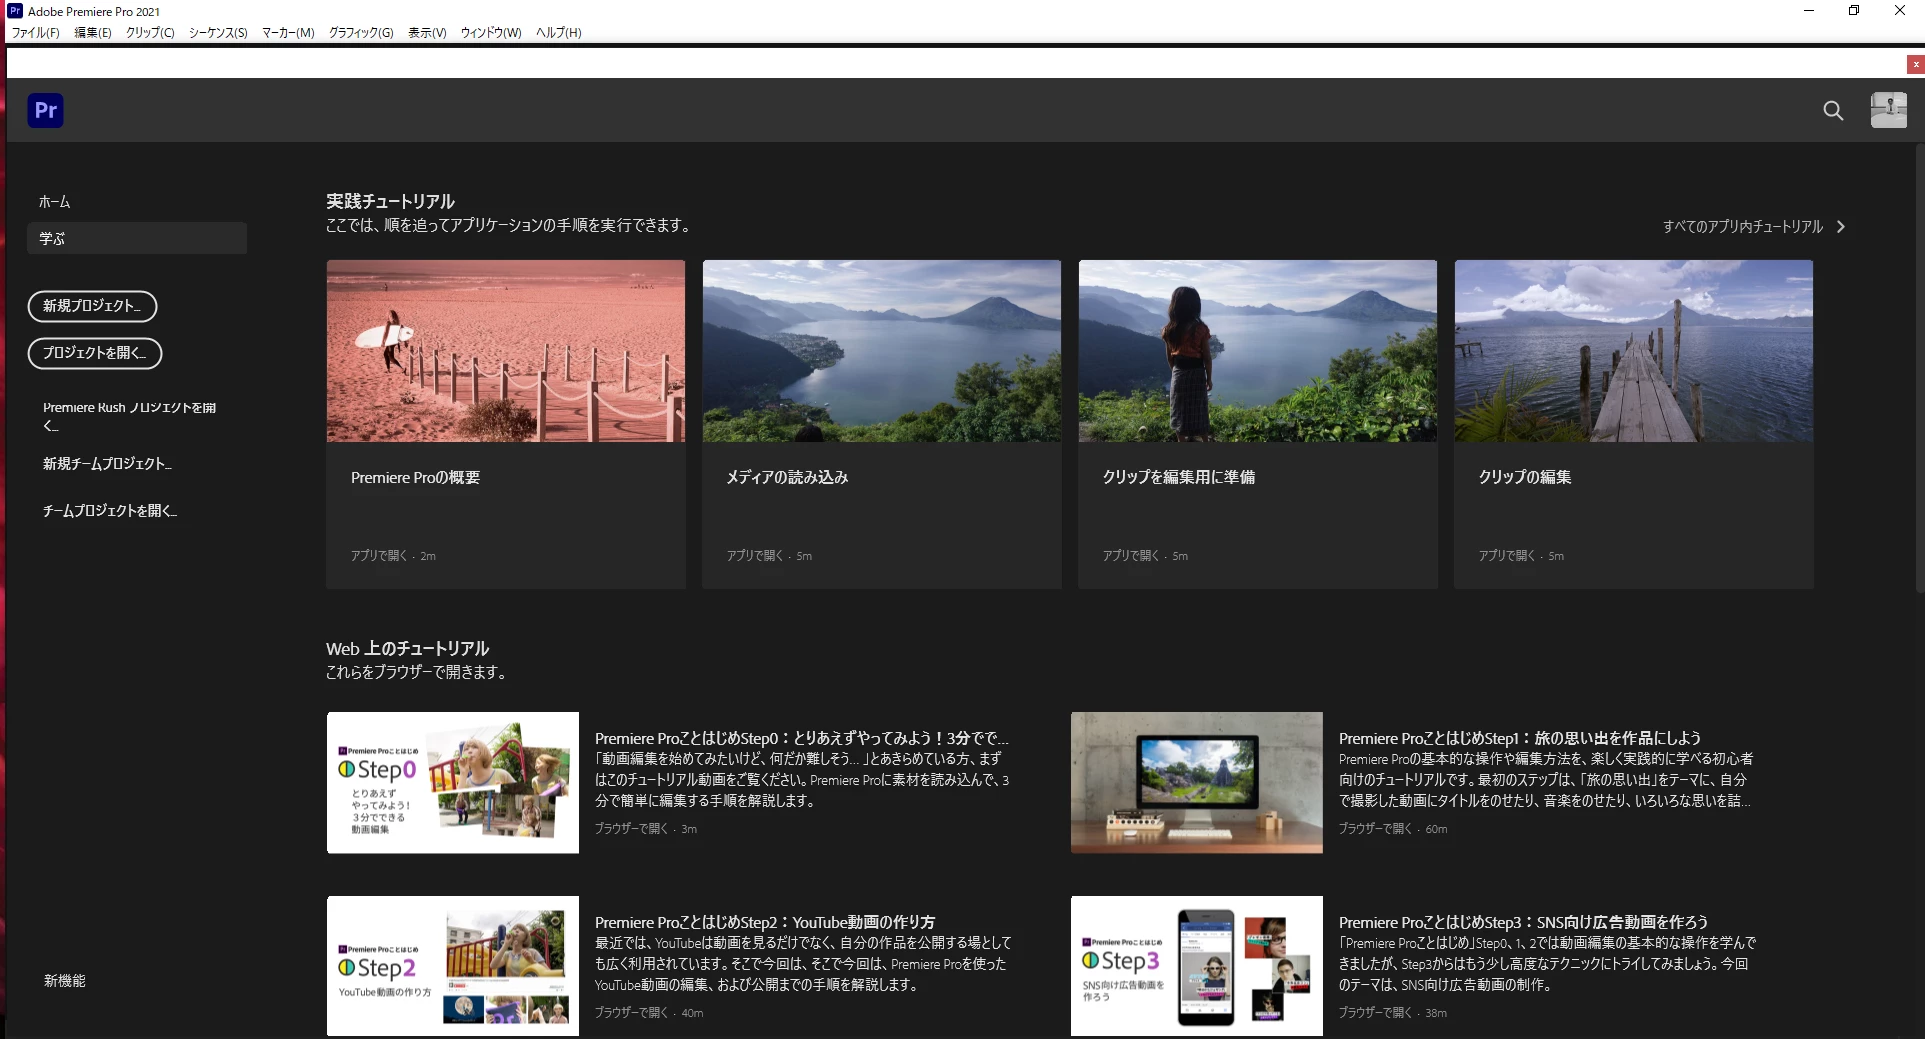This screenshot has height=1039, width=1925.
Task: Click アプリで開く 2m under Premiere Proの概要
Action: 393,556
